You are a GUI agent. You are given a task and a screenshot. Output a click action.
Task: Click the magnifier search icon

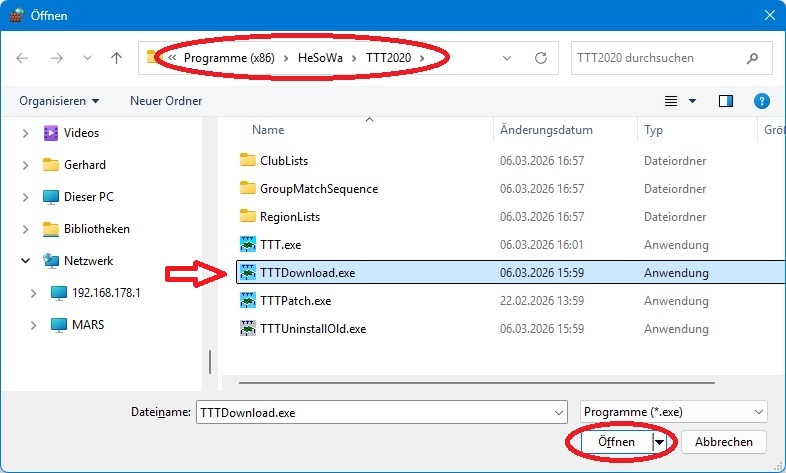[x=752, y=59]
